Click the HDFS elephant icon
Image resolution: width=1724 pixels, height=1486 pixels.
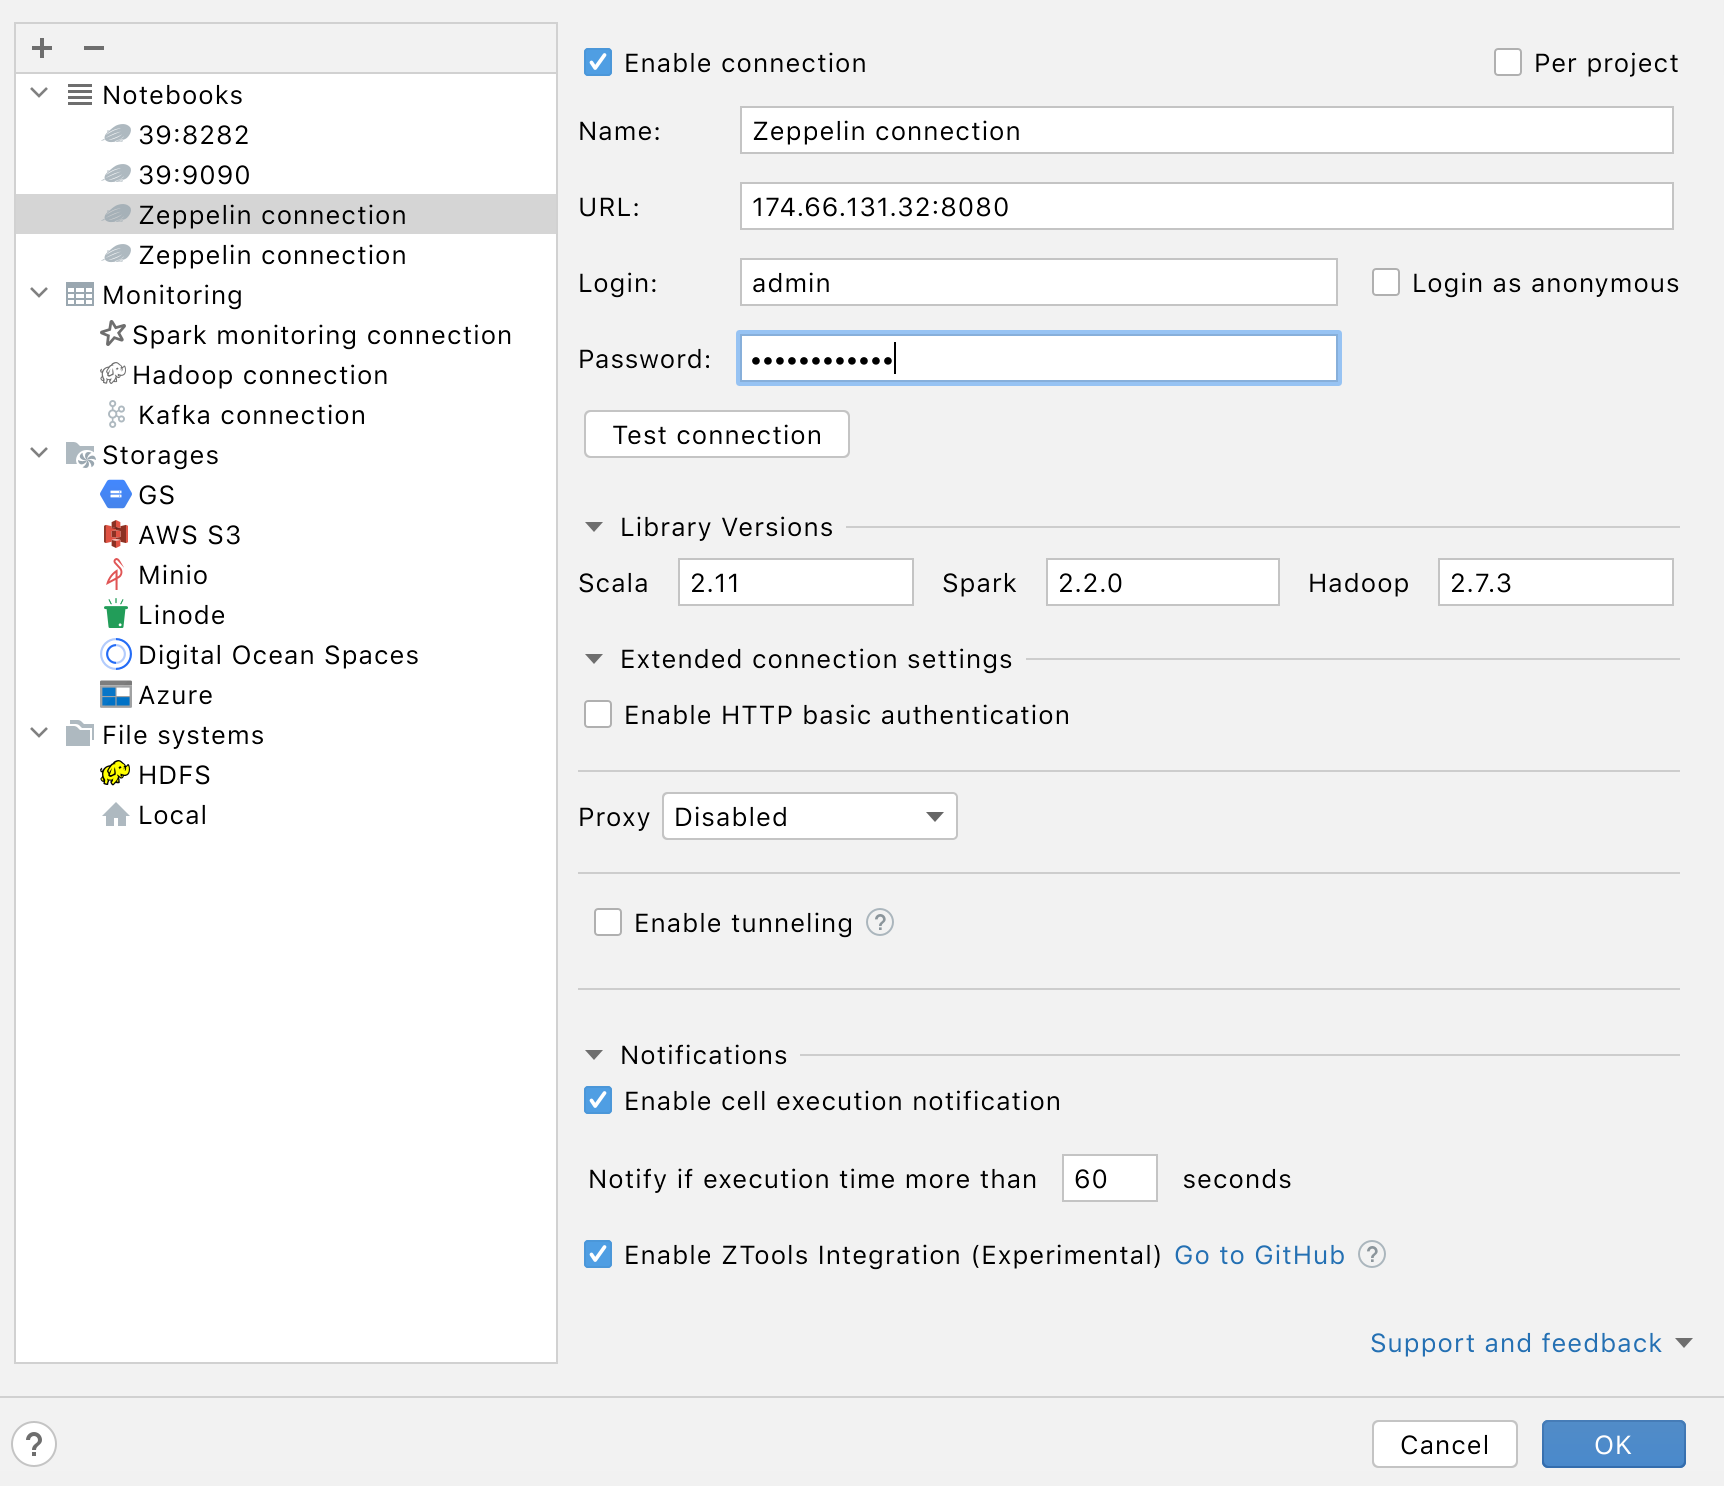pyautogui.click(x=114, y=774)
